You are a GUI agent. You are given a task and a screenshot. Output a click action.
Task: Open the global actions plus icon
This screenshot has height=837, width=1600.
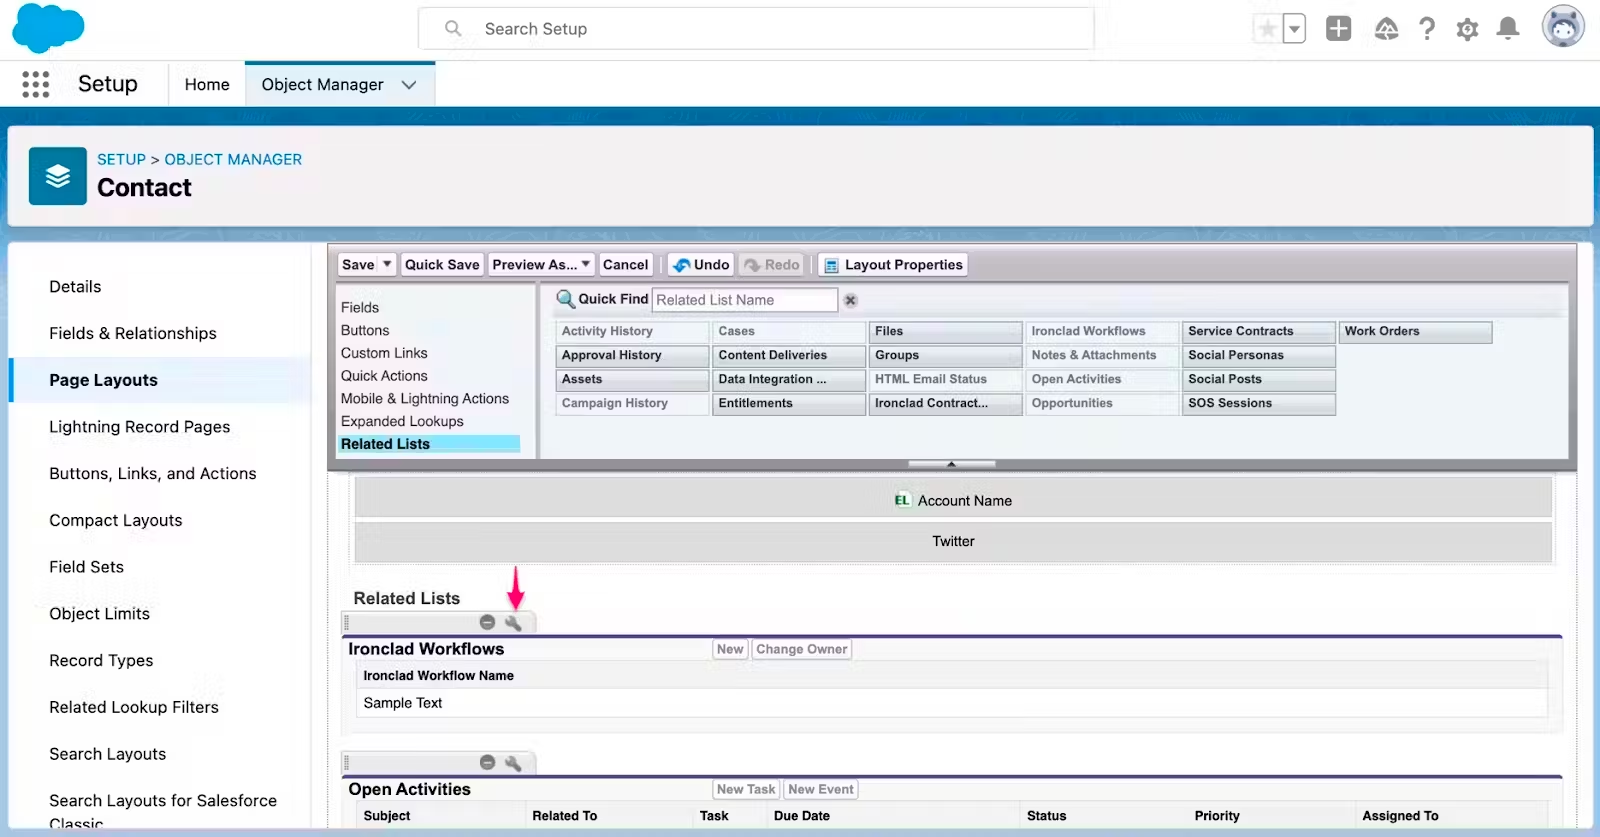click(x=1338, y=29)
